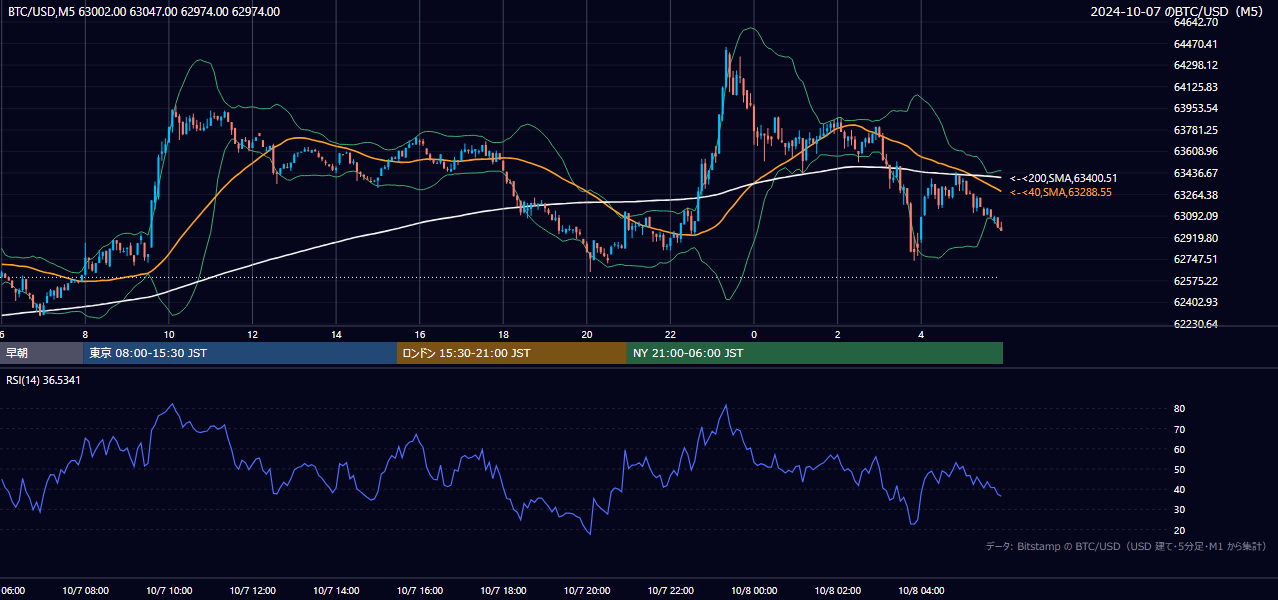Pick the RSI axis value 40

pyautogui.click(x=1180, y=489)
